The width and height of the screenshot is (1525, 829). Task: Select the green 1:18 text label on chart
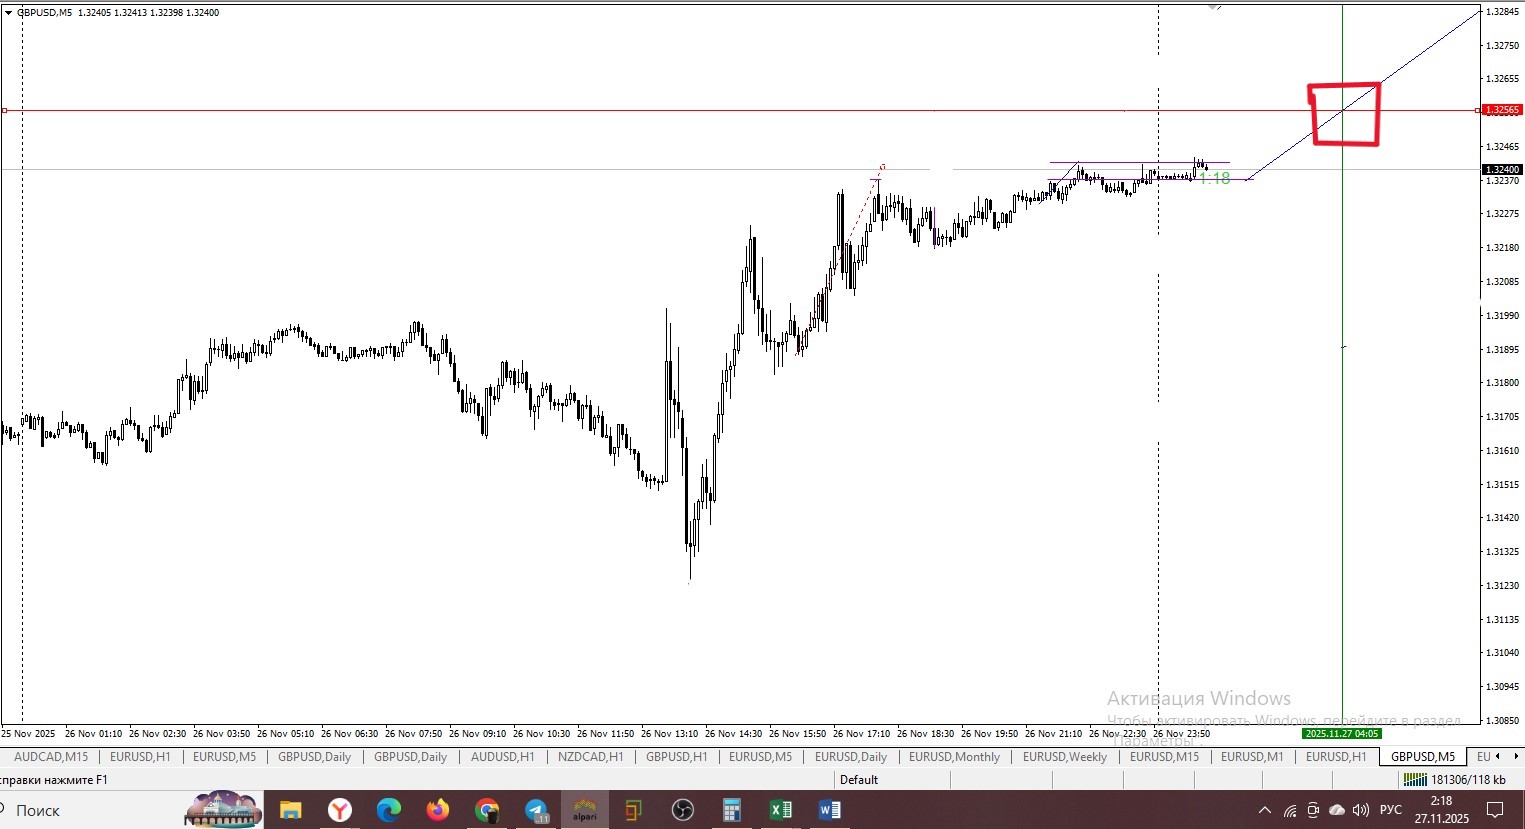tap(1215, 179)
